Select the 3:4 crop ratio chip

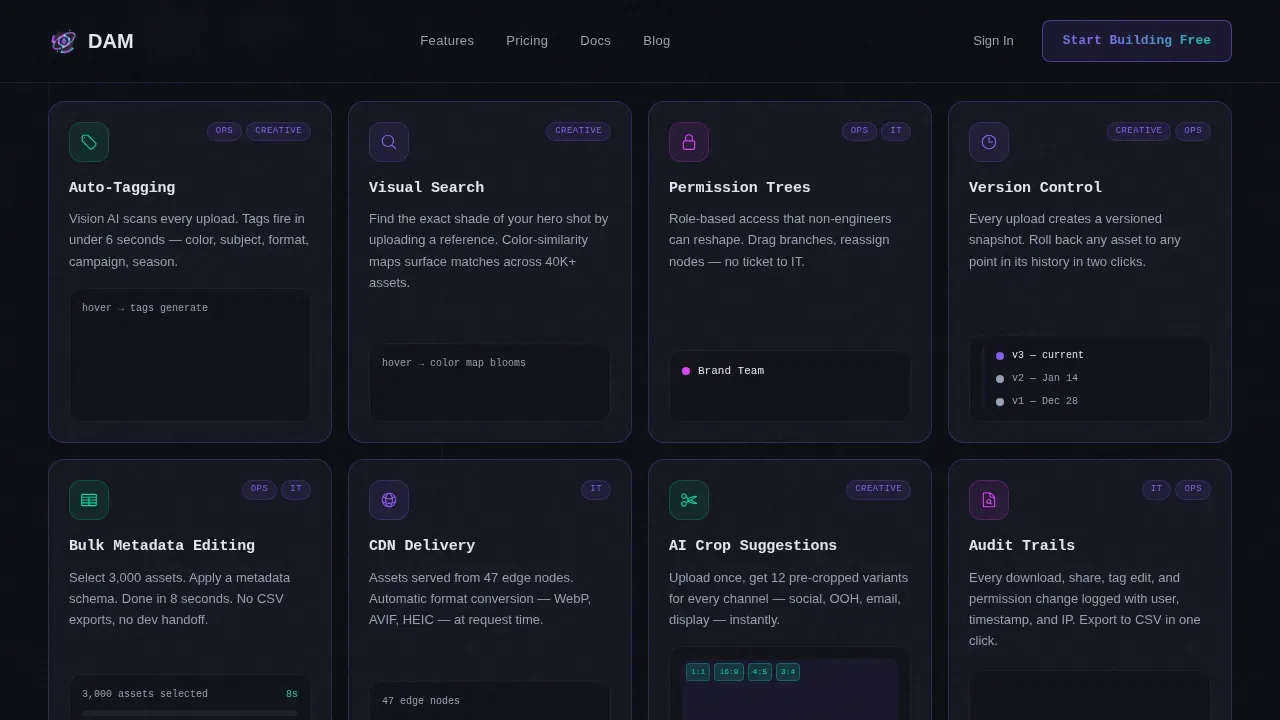click(x=788, y=672)
